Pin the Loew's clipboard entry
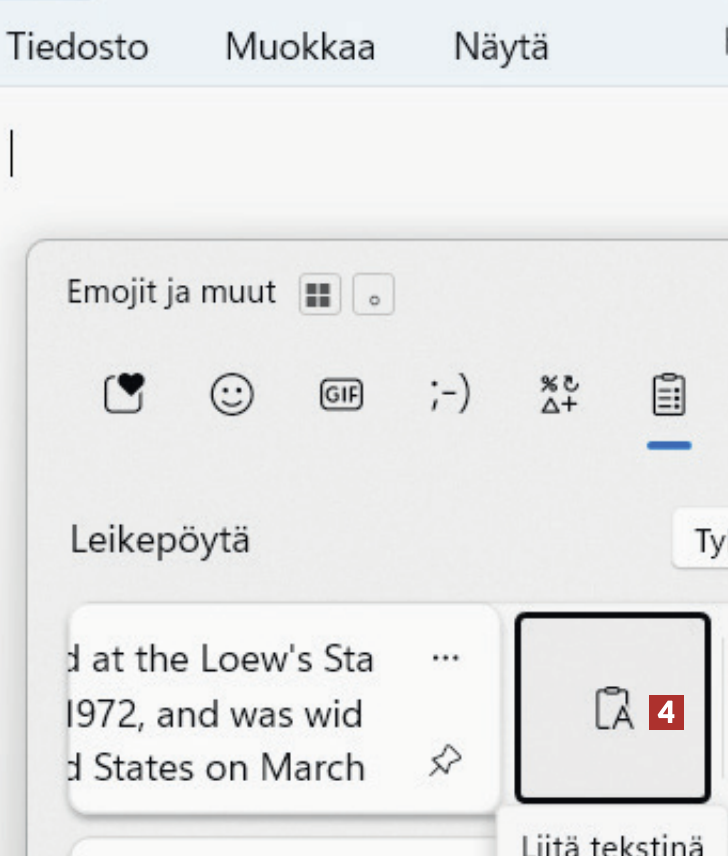728x856 pixels. (x=444, y=763)
